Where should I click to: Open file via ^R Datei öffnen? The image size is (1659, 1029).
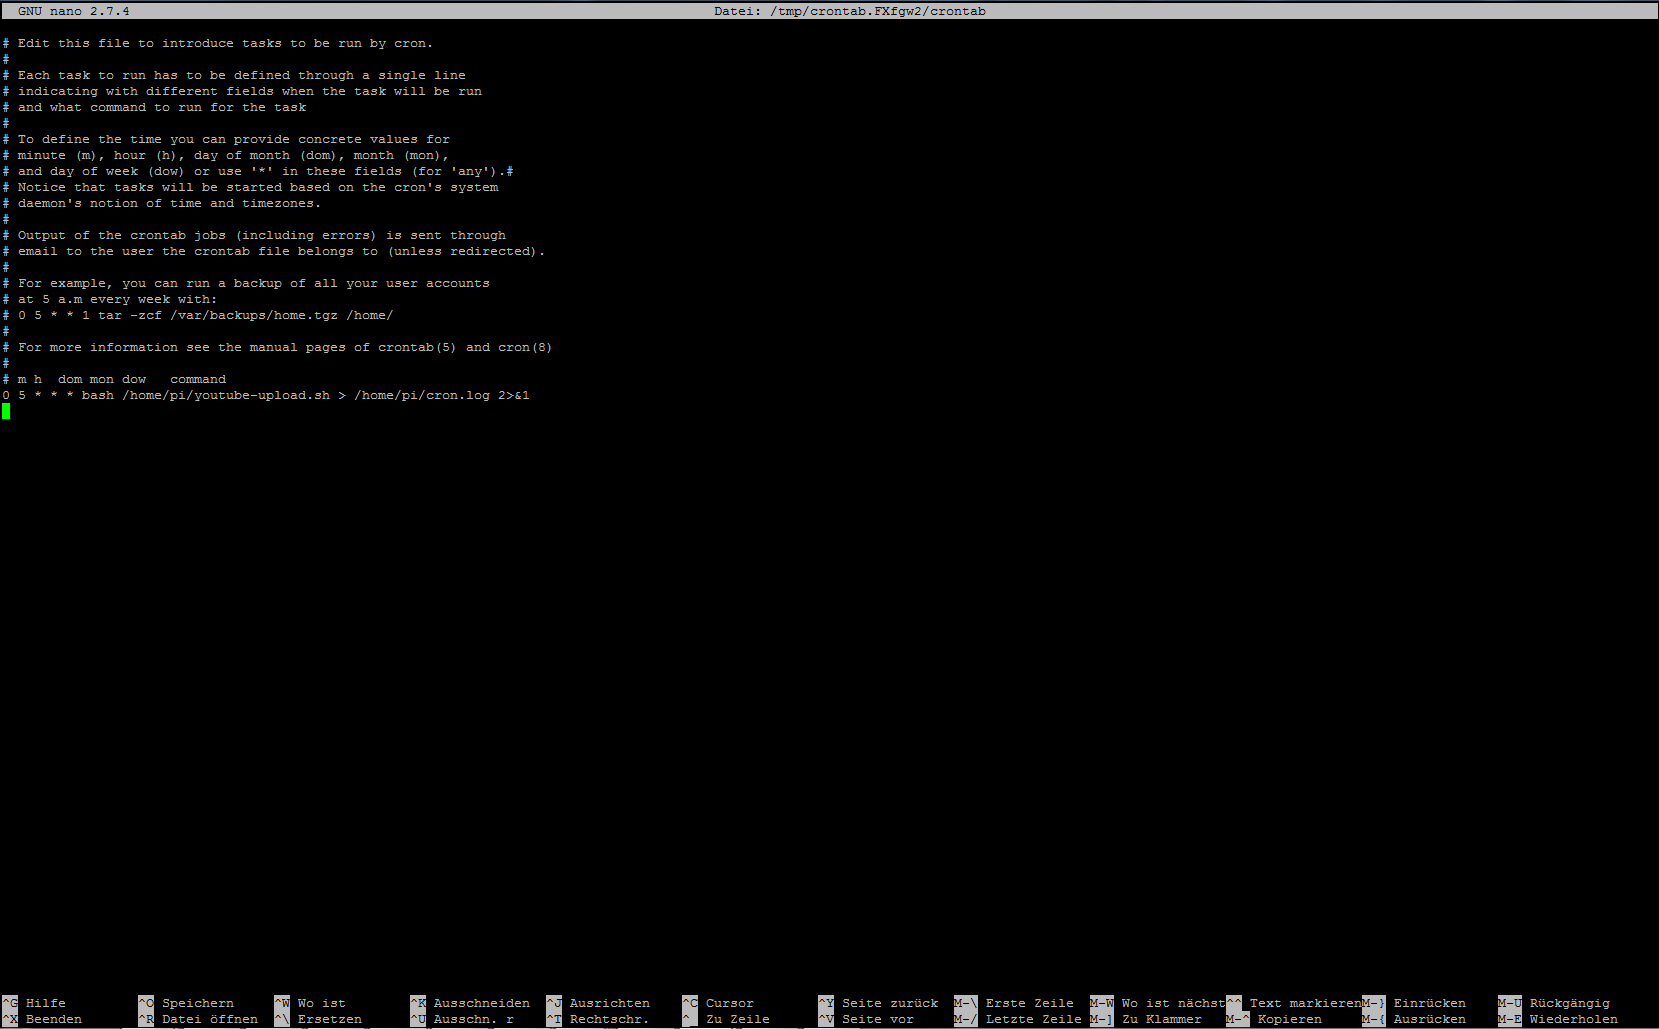coord(198,1019)
